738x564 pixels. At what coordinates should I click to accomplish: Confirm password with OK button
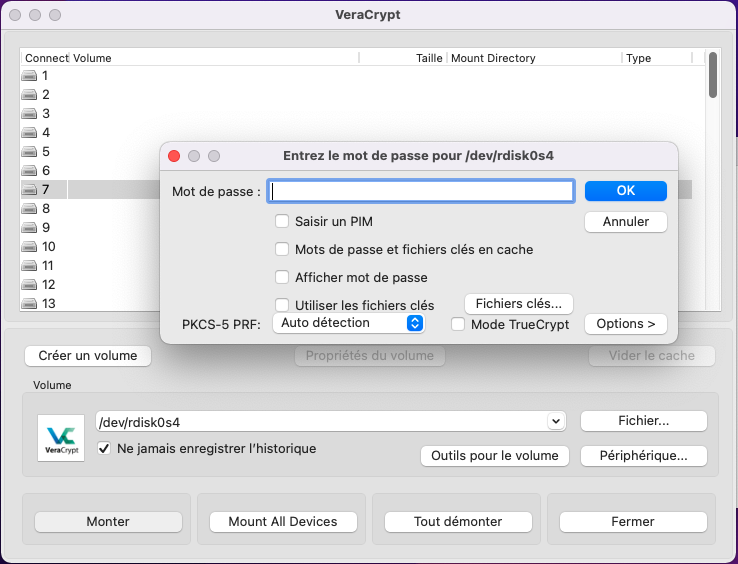tap(626, 191)
